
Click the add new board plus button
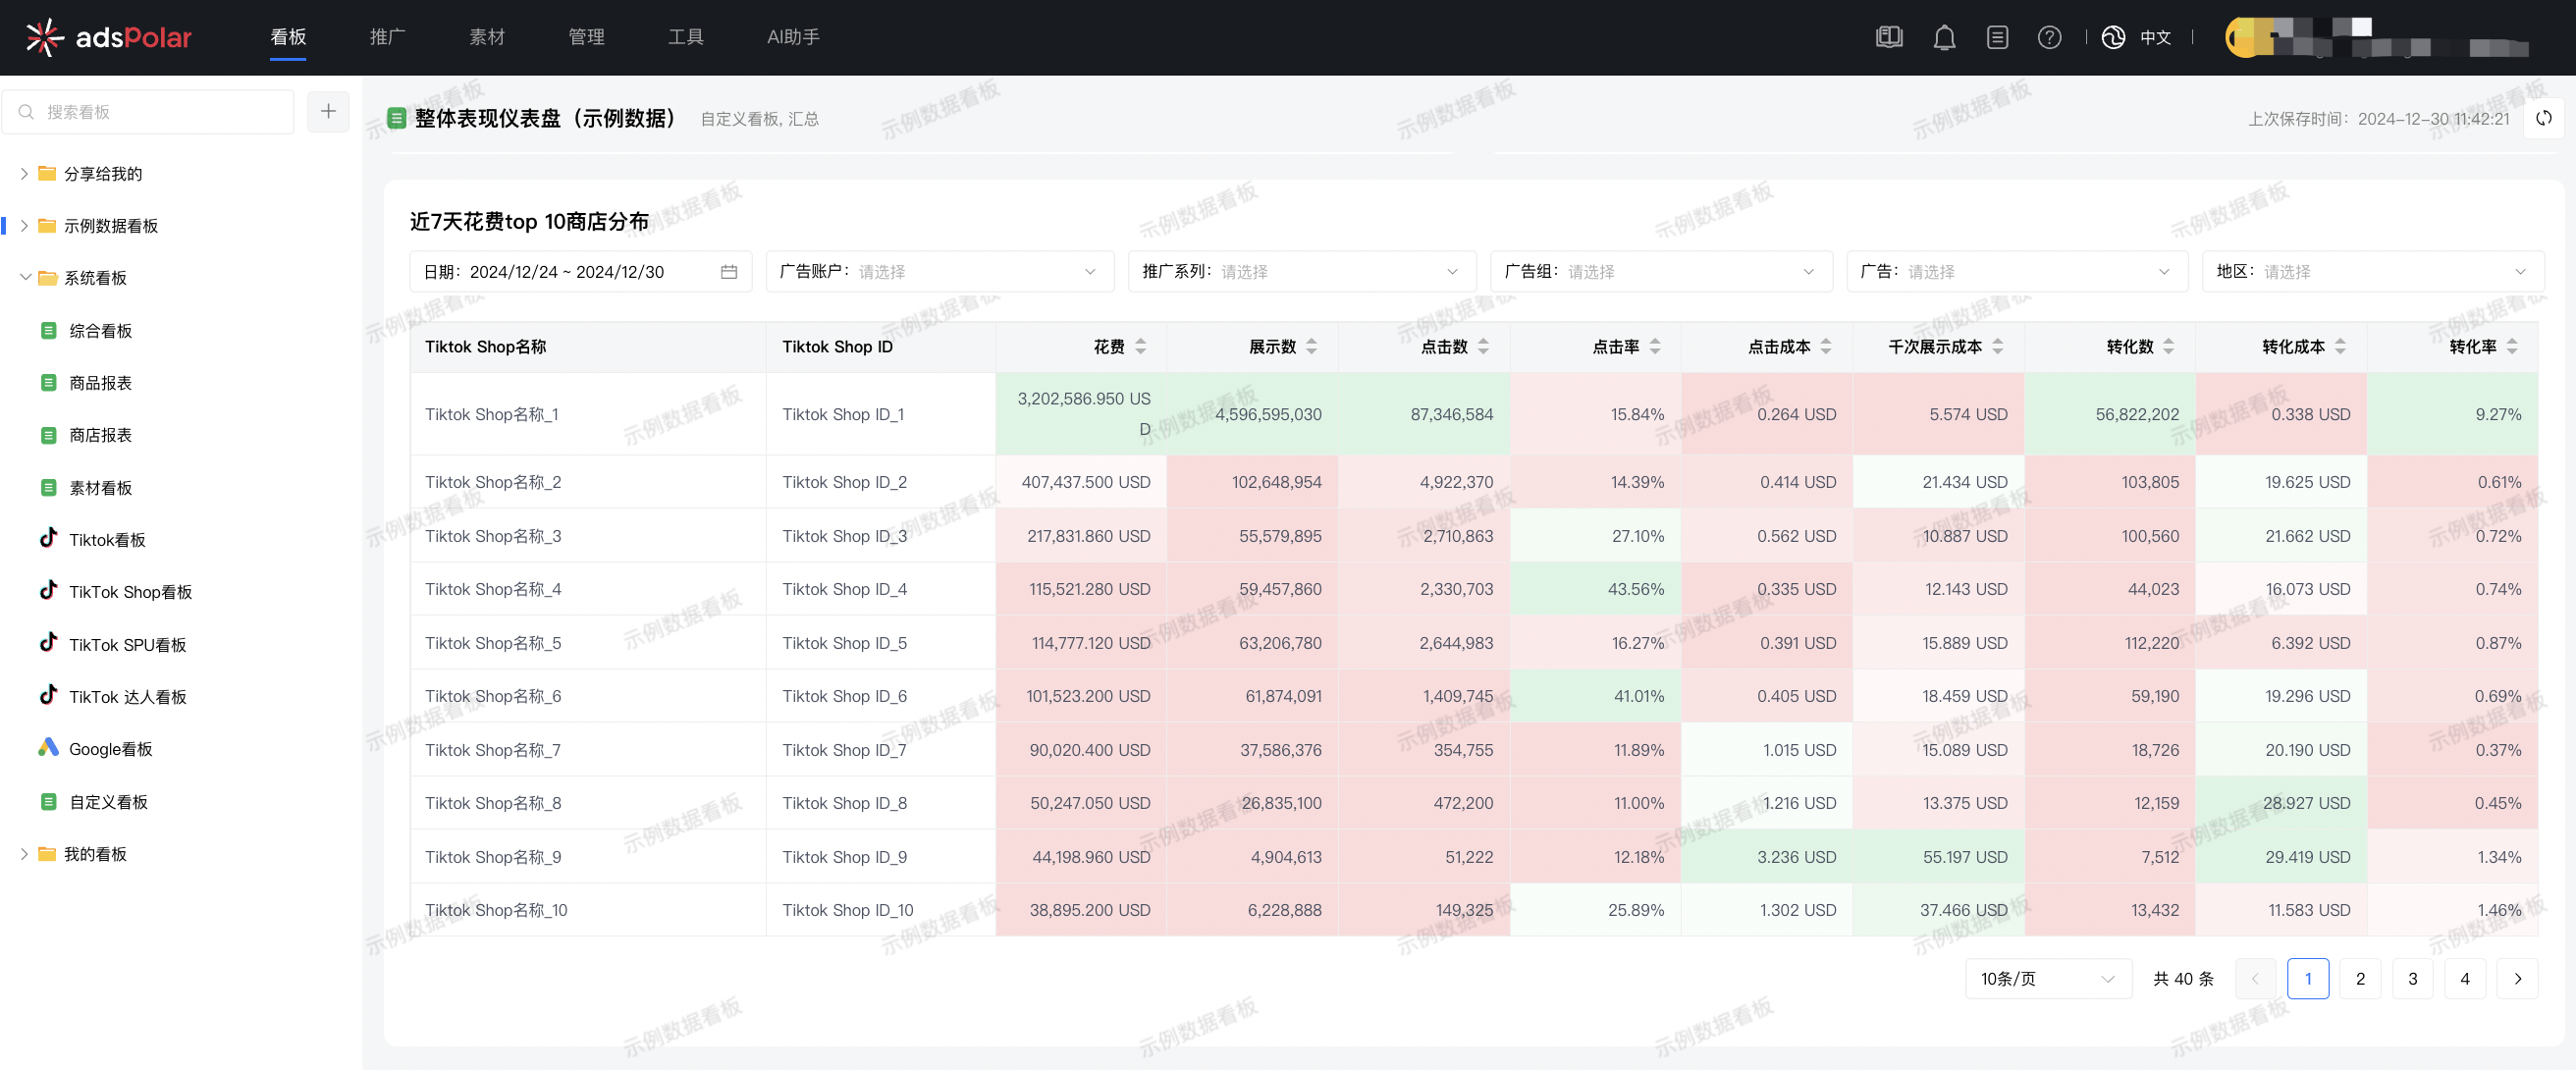(x=328, y=111)
